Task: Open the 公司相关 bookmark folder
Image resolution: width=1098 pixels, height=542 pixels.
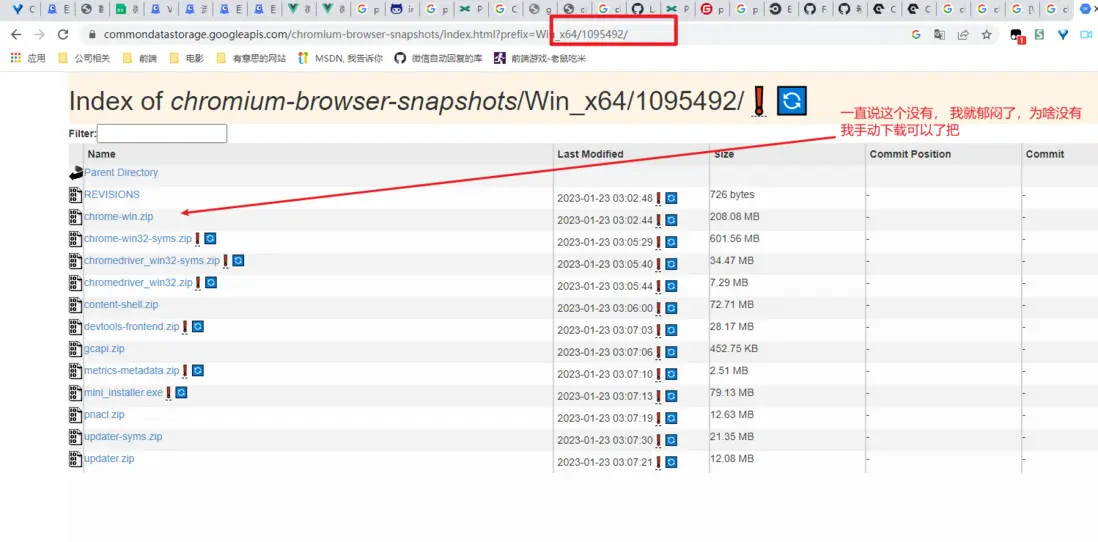Action: point(85,58)
